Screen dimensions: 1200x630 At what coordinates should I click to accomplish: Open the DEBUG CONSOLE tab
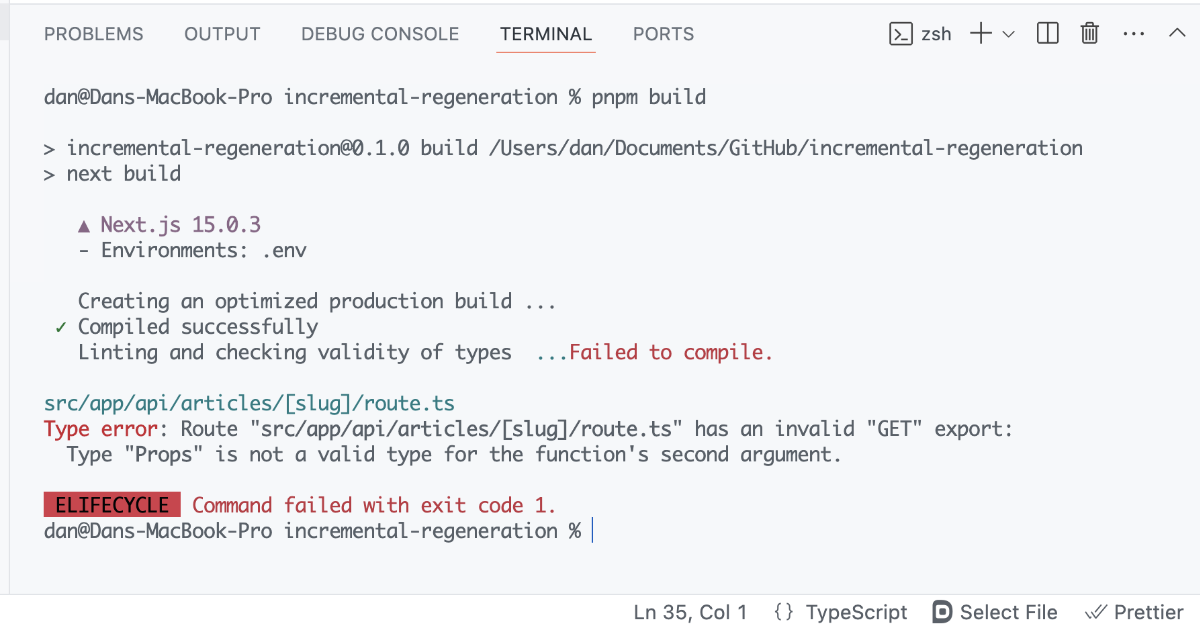[x=380, y=33]
